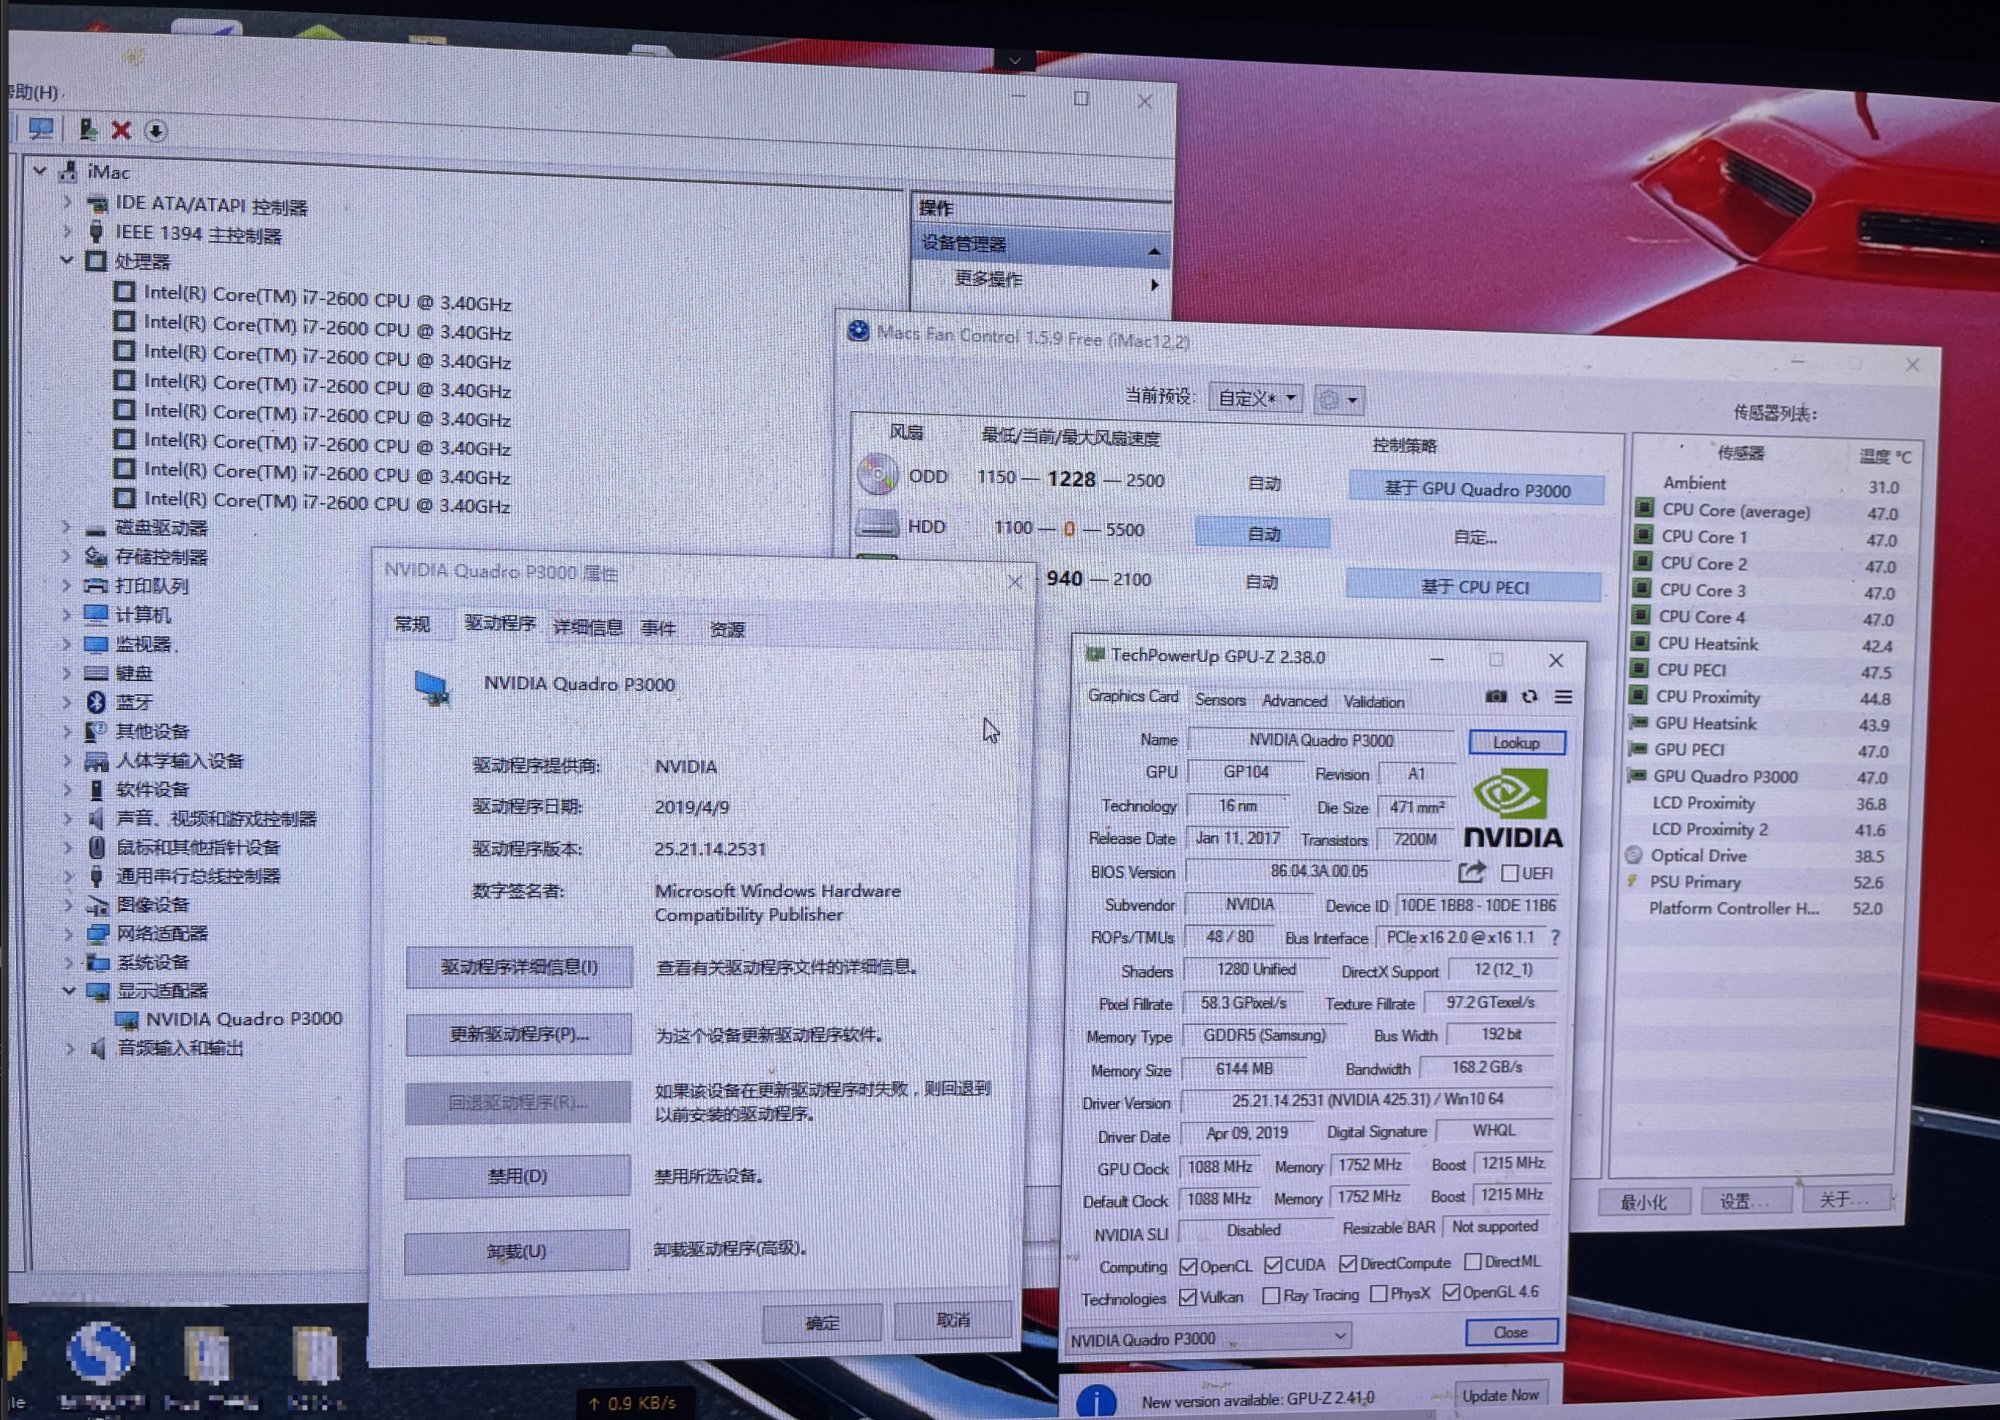
Task: Click the update driver down-arrow toolbar icon
Action: [x=156, y=131]
